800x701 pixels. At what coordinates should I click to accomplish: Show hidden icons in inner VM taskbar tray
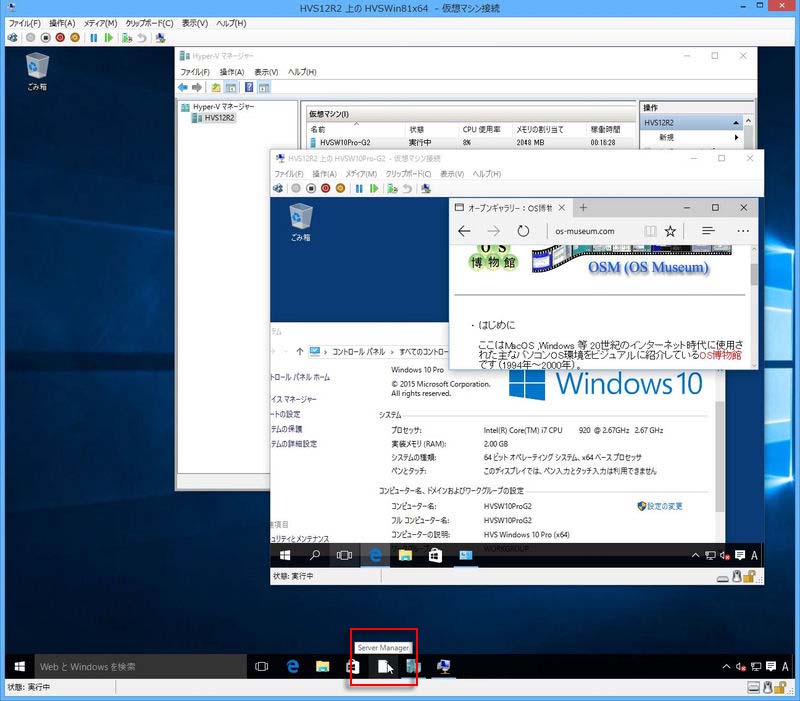[x=695, y=555]
